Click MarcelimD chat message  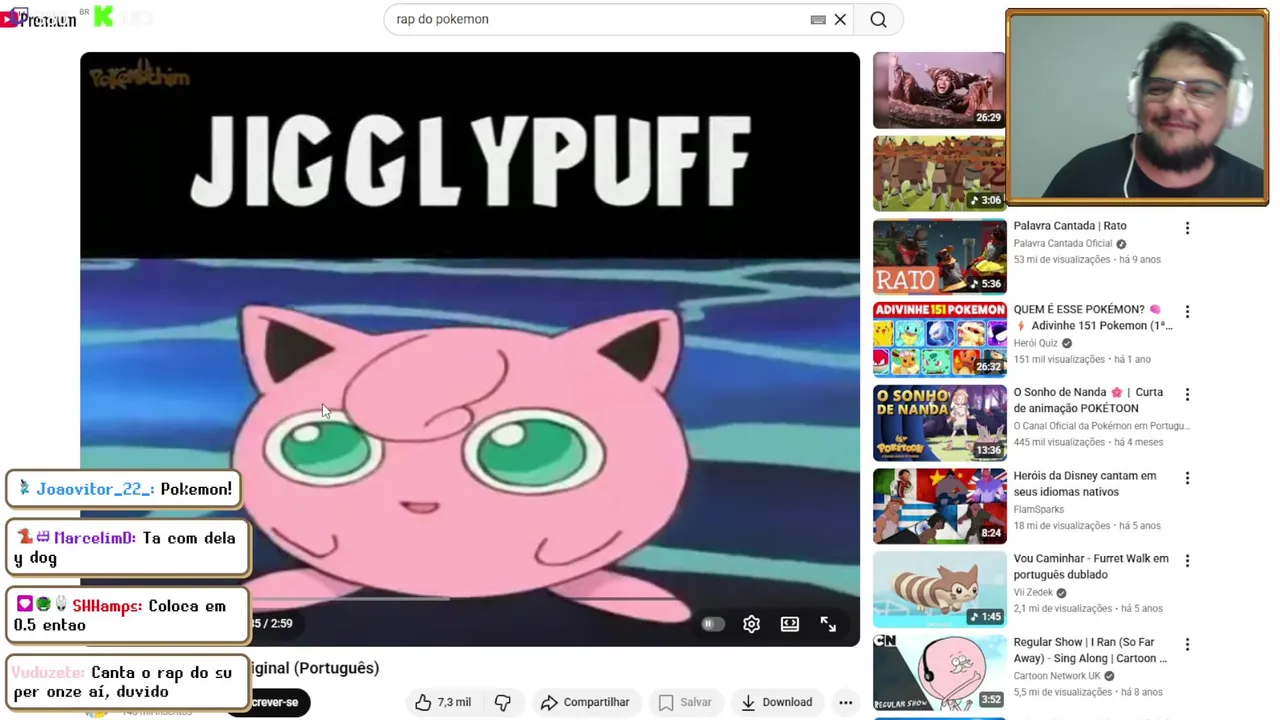(127, 548)
